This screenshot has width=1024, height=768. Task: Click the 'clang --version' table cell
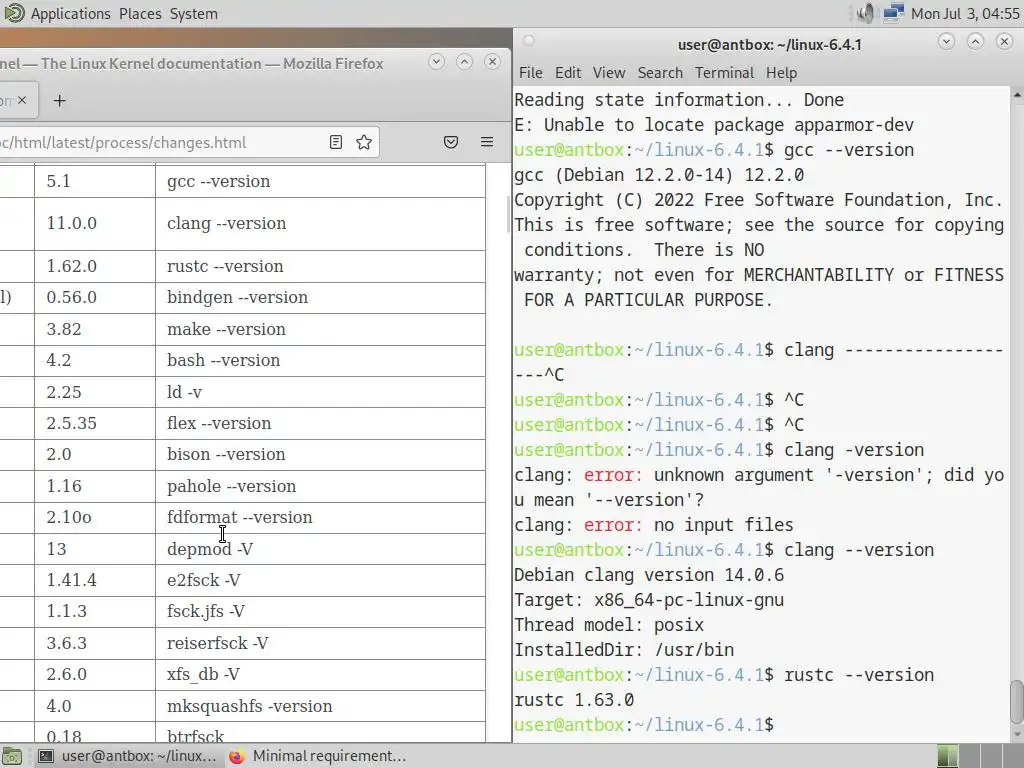(x=320, y=223)
